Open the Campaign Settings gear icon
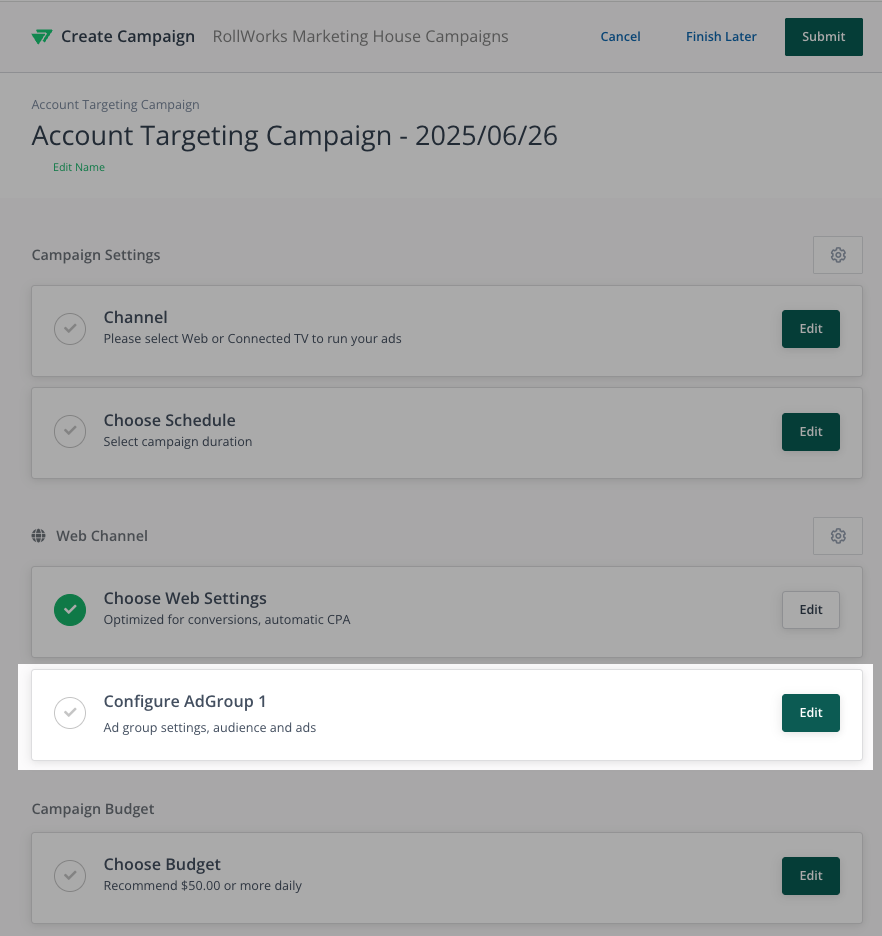 pyautogui.click(x=837, y=255)
